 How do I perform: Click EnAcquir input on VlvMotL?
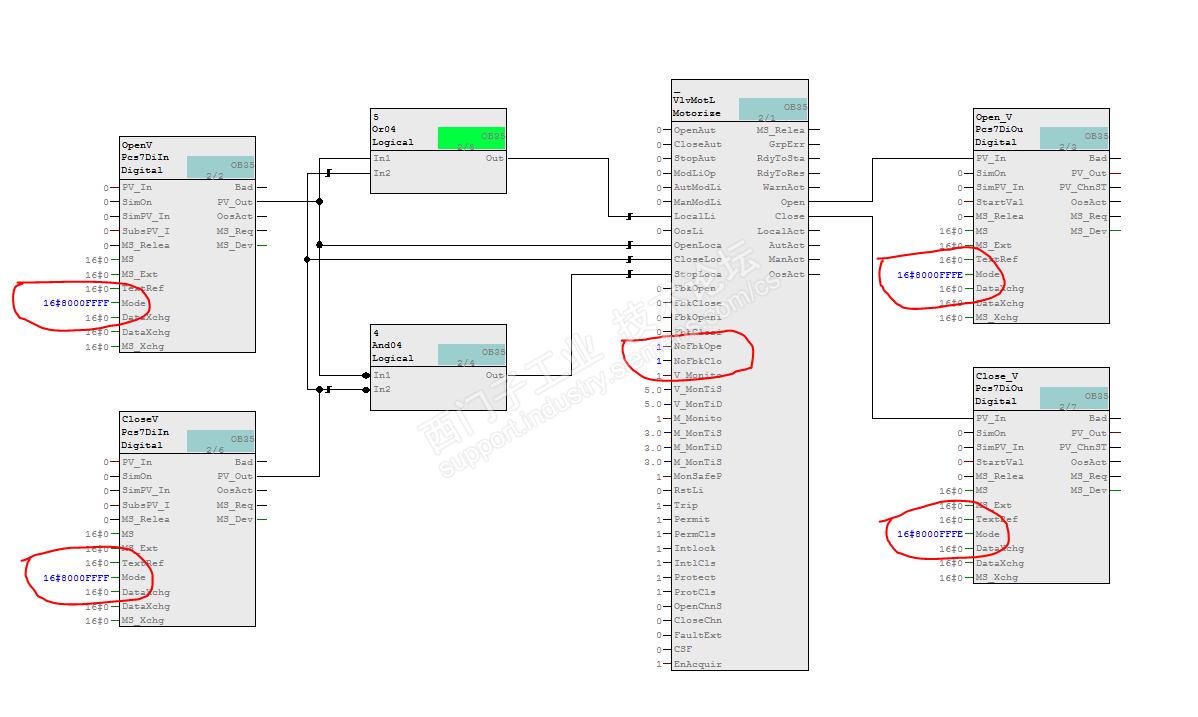[x=698, y=664]
